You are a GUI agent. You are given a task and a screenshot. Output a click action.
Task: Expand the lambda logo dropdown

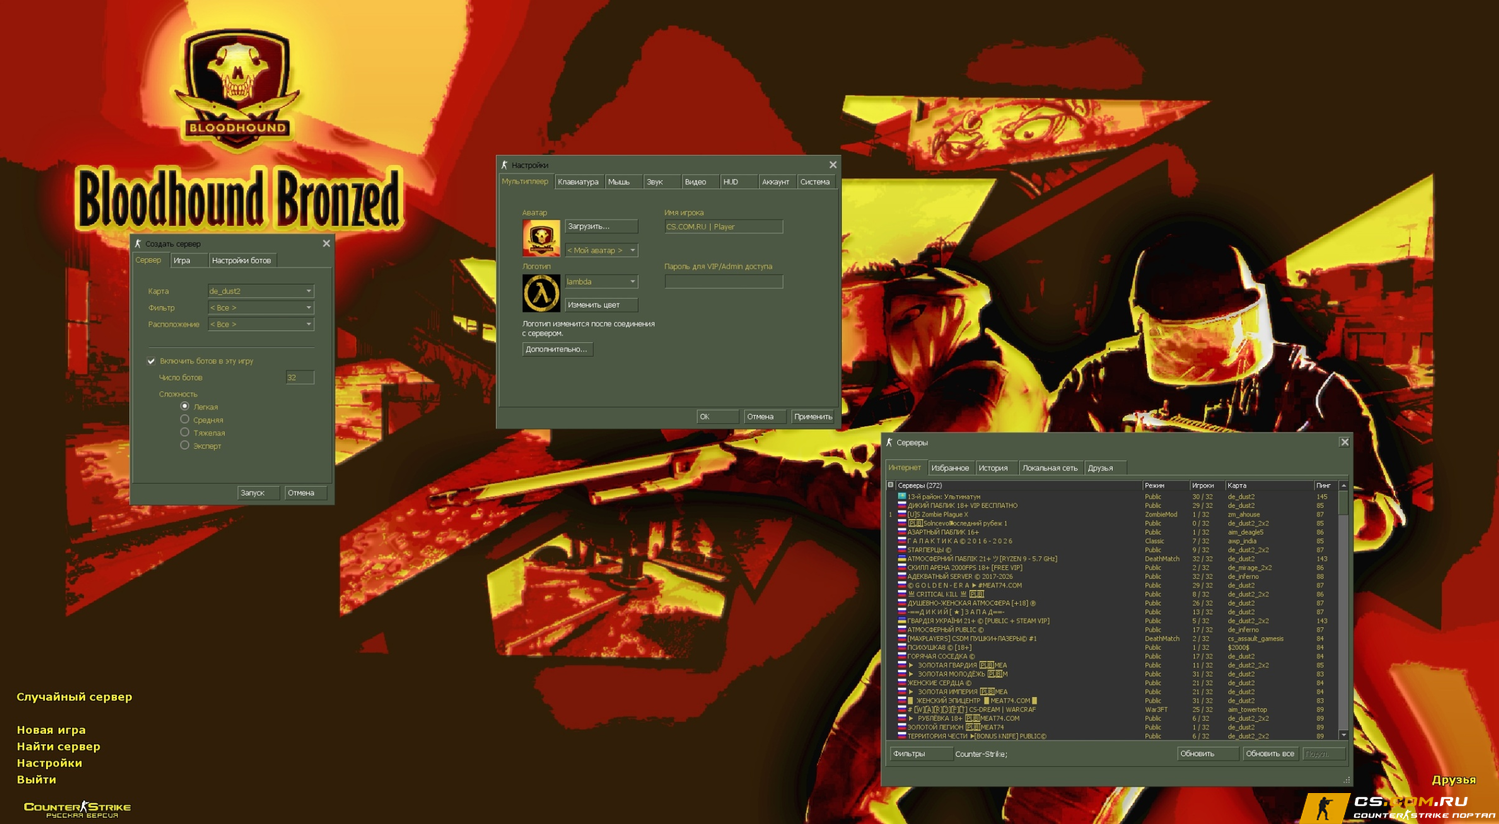601,282
